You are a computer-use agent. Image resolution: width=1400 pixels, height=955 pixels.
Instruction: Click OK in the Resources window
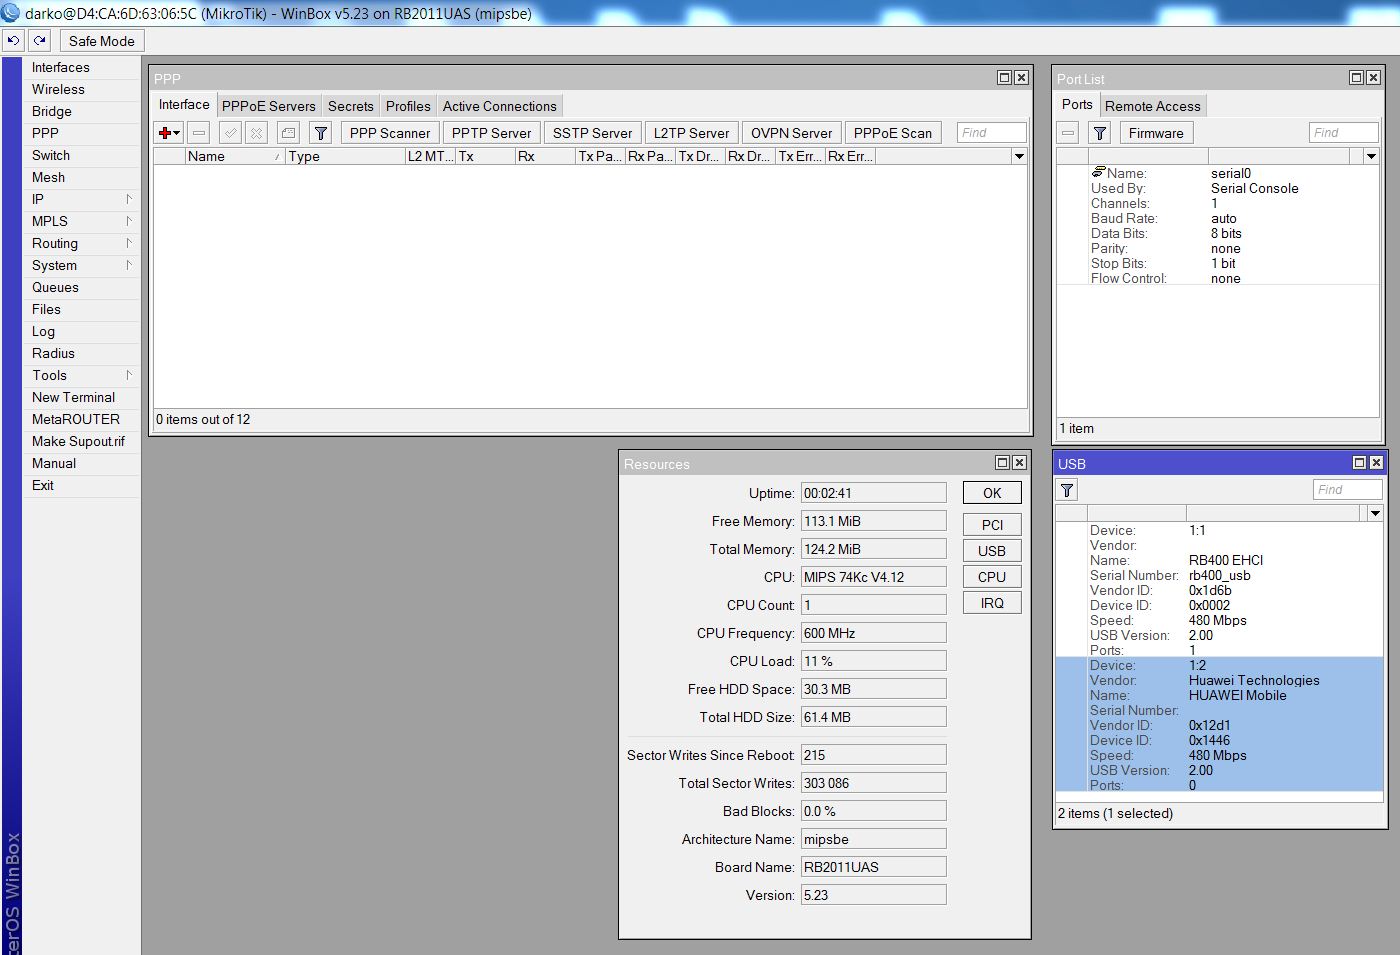(x=992, y=493)
